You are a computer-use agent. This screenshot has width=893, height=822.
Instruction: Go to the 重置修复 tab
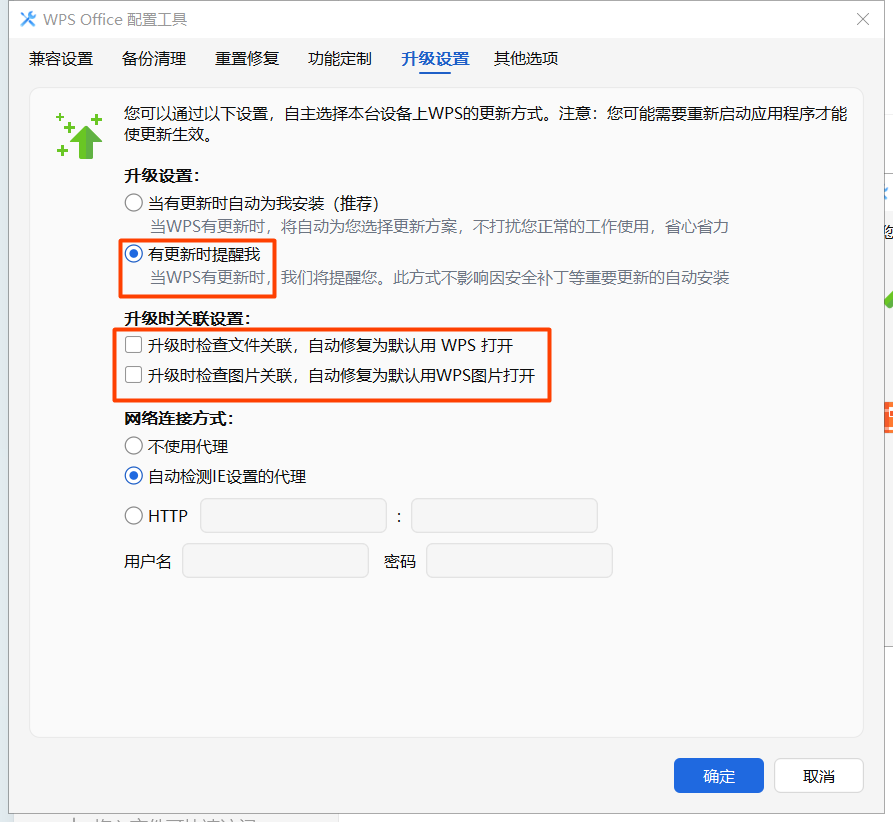coord(247,59)
